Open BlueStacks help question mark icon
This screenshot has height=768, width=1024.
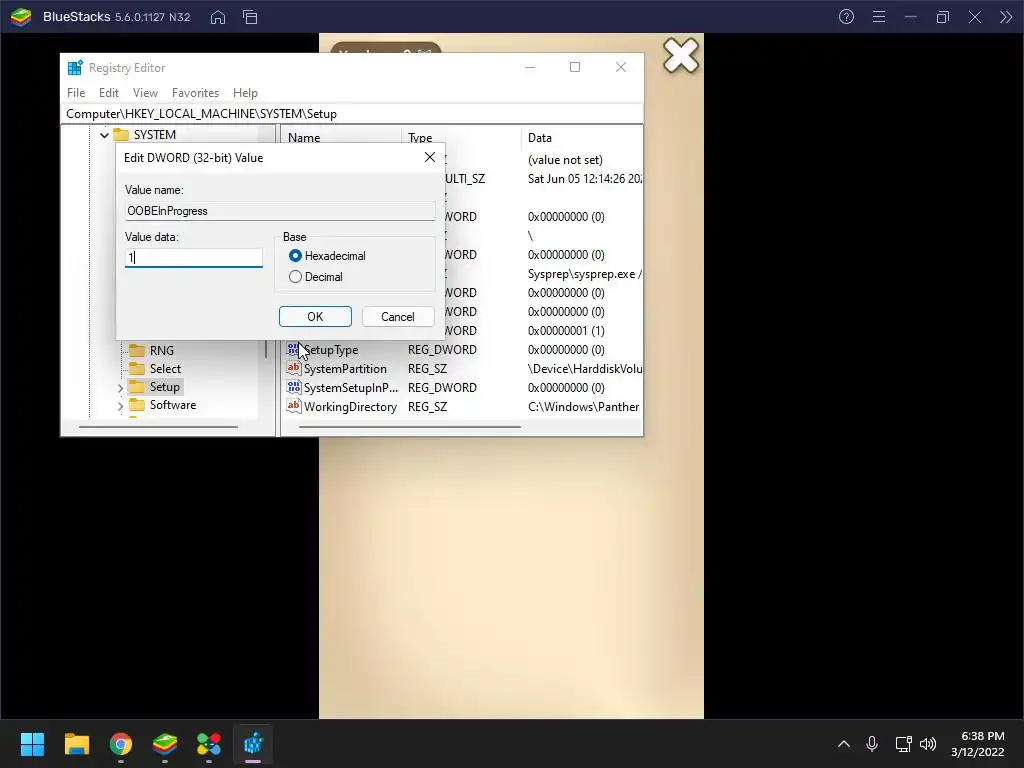point(846,17)
